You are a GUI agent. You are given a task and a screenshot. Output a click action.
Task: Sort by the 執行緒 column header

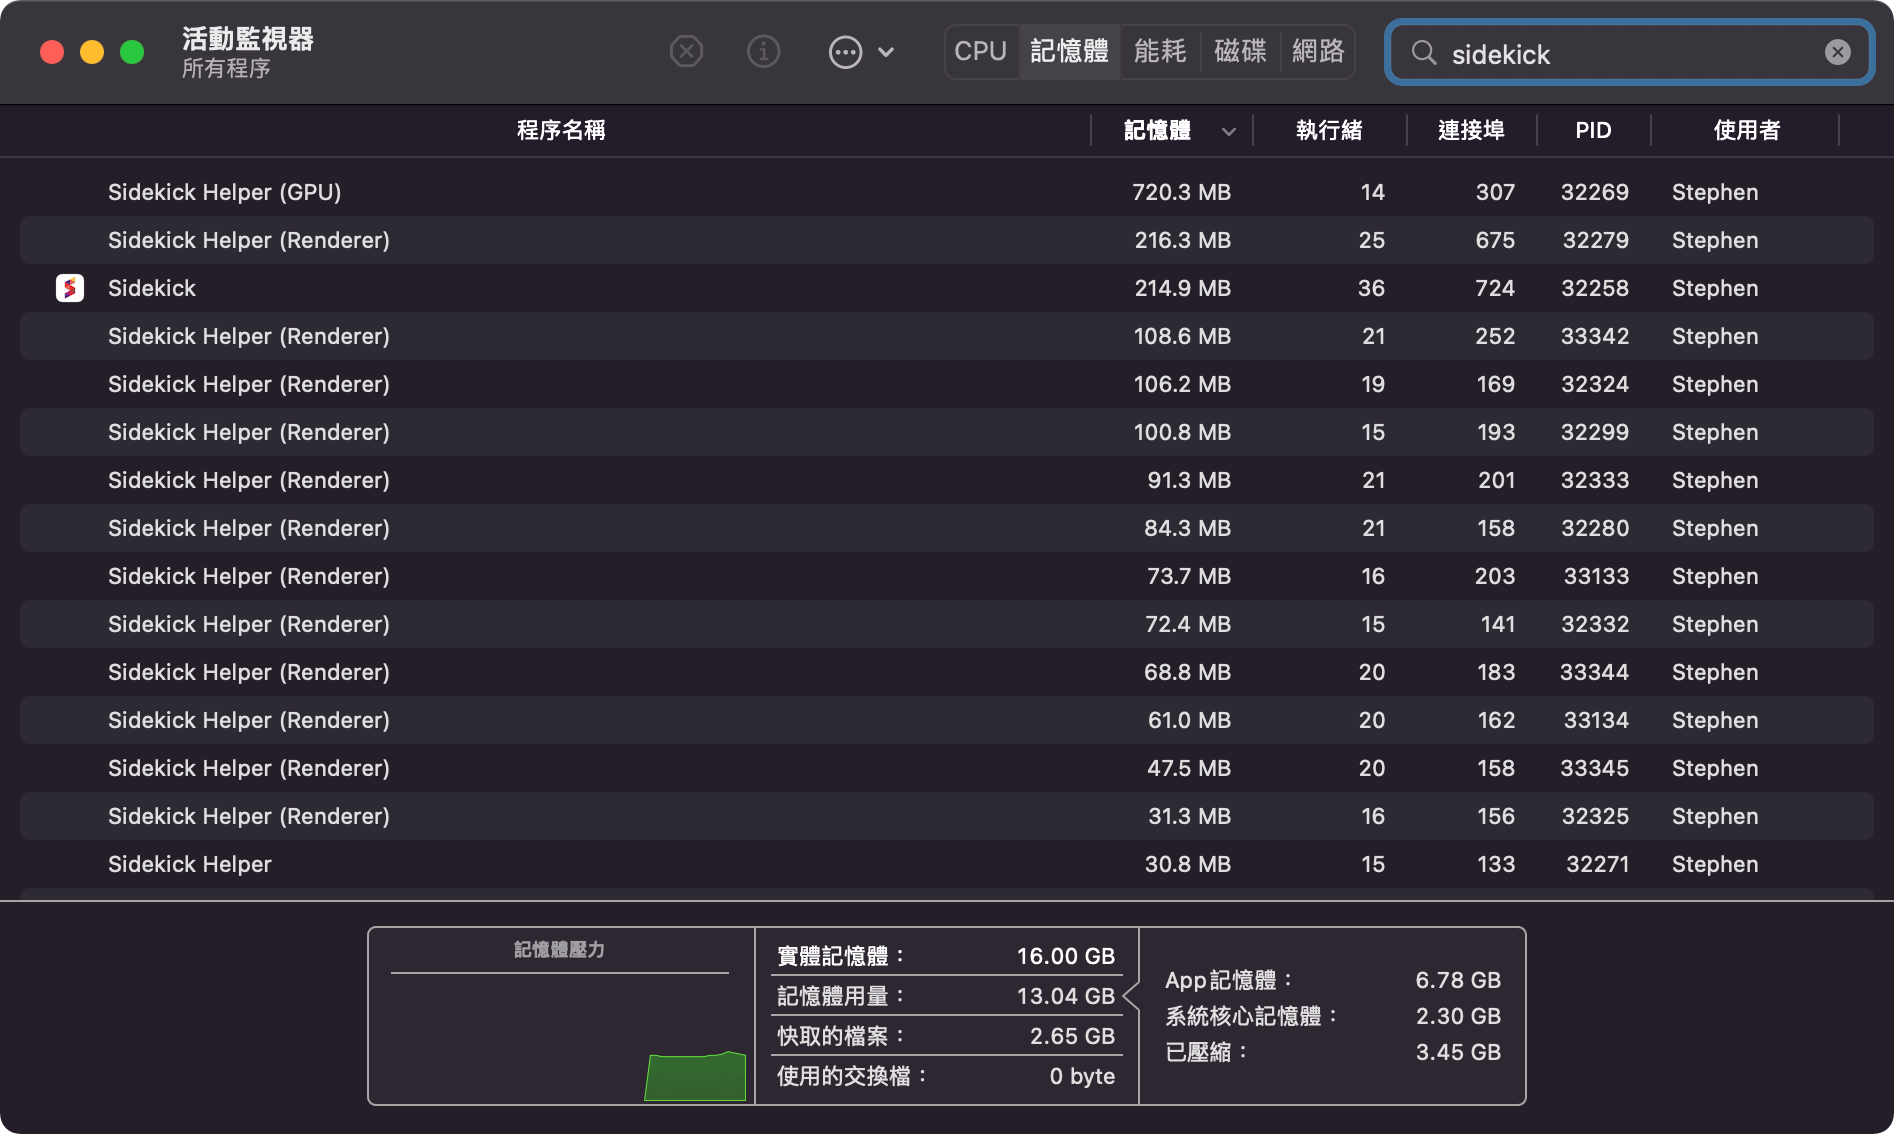[1329, 130]
